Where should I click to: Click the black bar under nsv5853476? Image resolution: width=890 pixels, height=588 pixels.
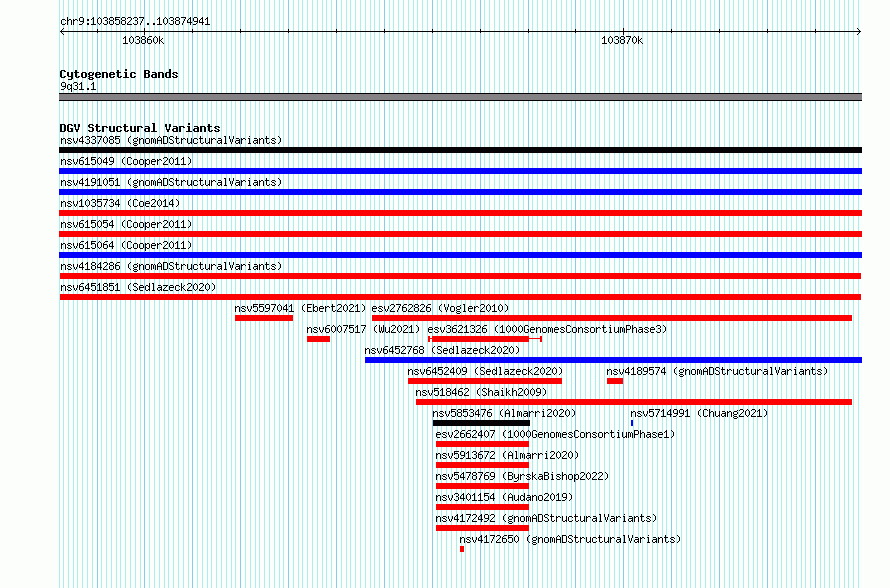(481, 423)
